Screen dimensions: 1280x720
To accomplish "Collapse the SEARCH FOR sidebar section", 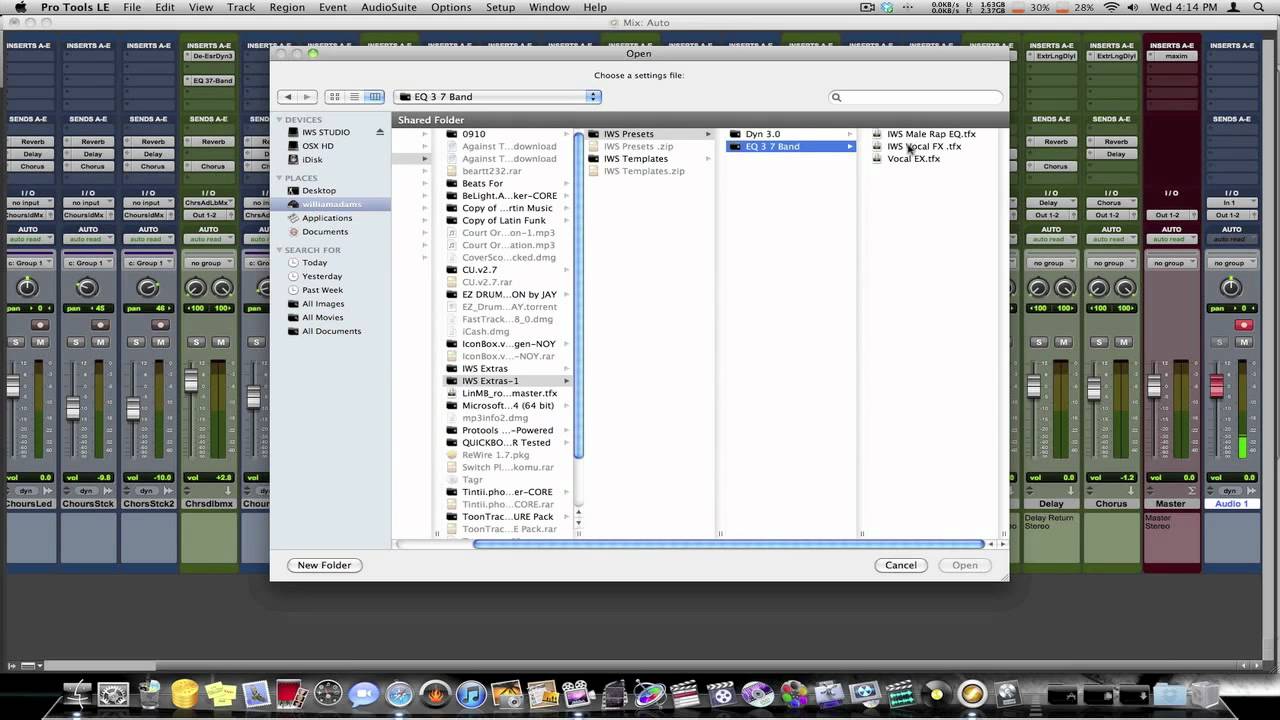I will pyautogui.click(x=280, y=250).
